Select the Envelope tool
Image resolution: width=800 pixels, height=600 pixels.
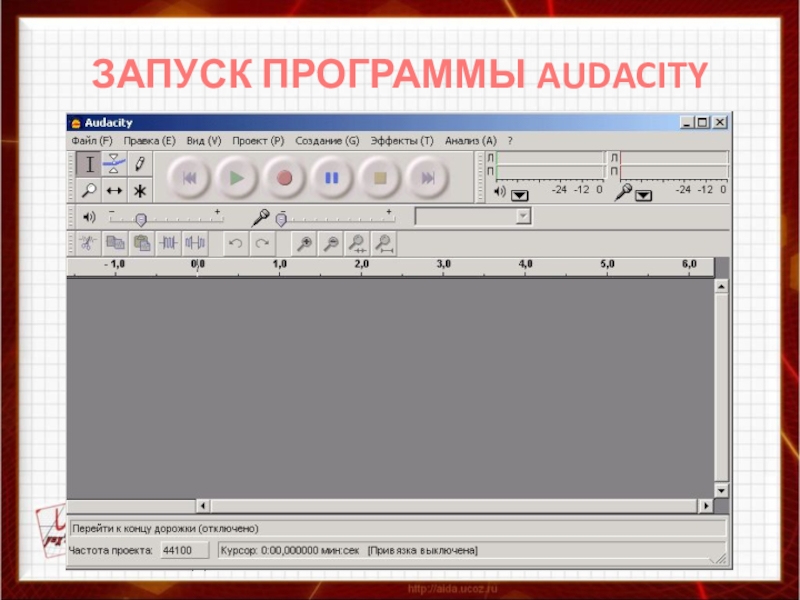(114, 164)
